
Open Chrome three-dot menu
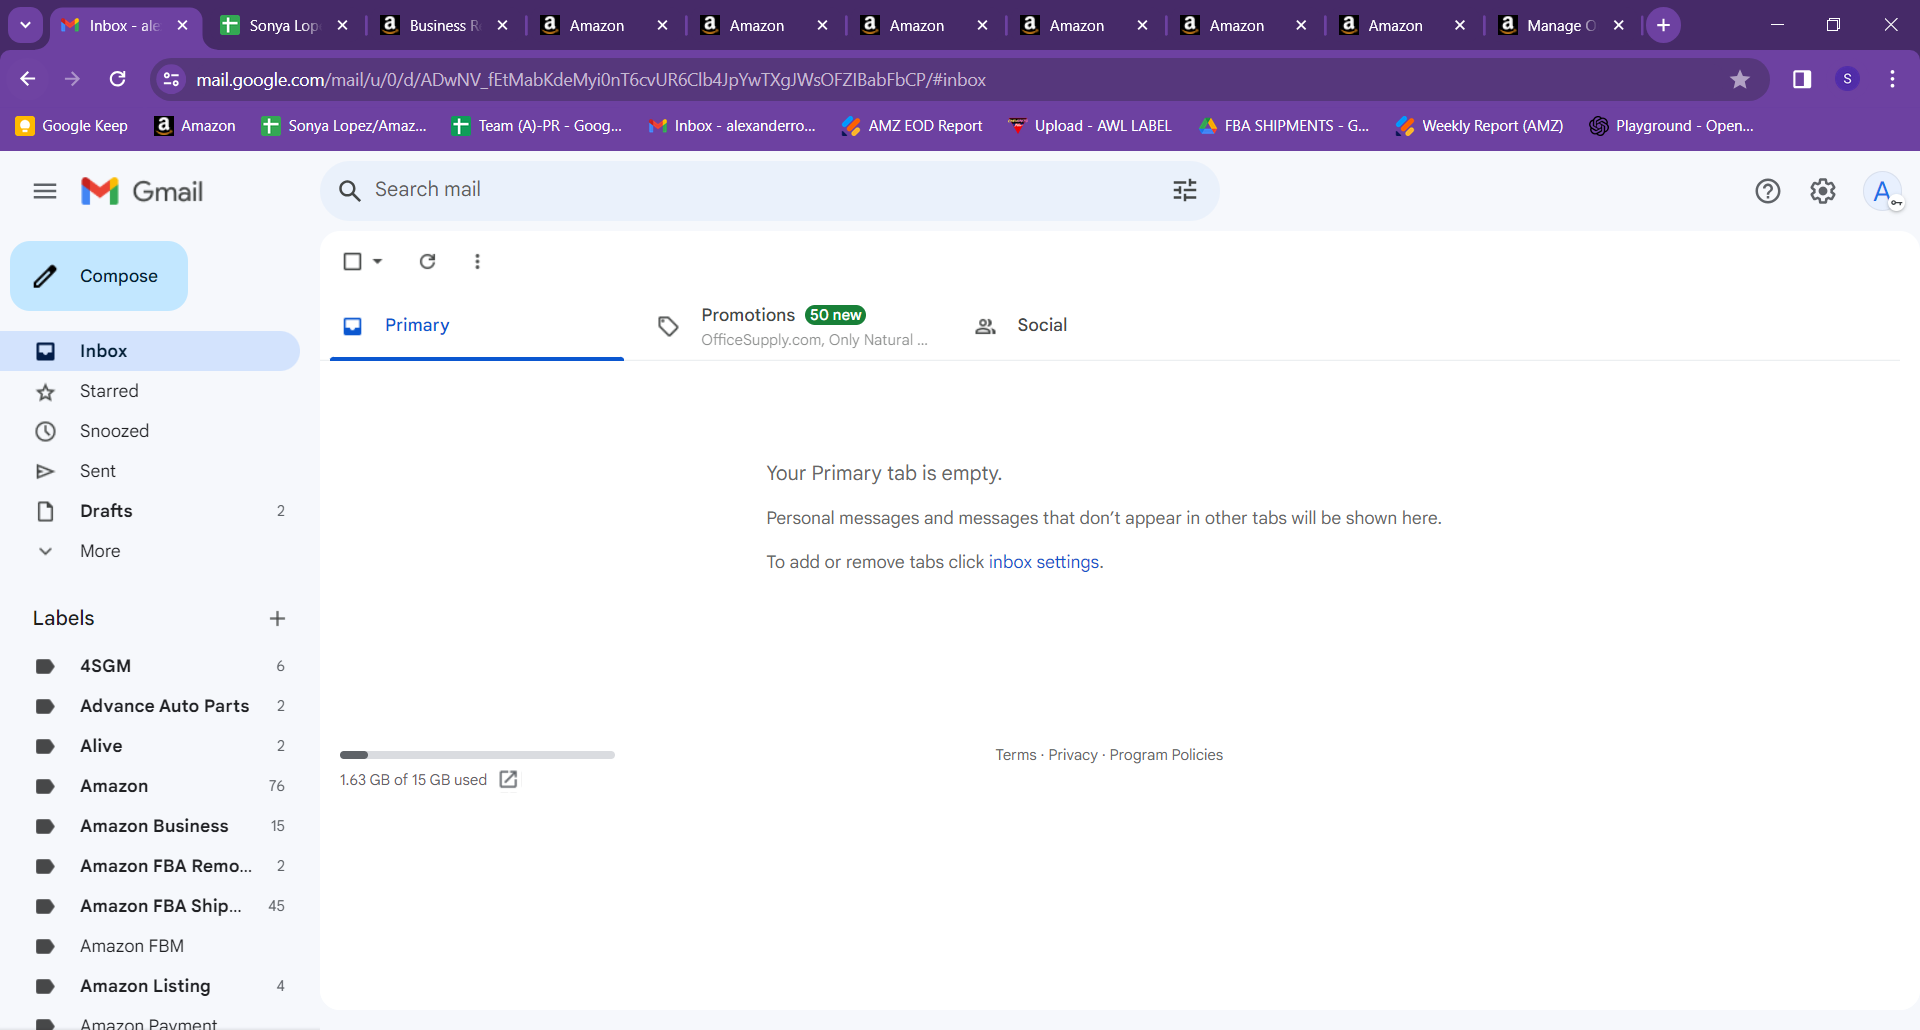tap(1892, 79)
